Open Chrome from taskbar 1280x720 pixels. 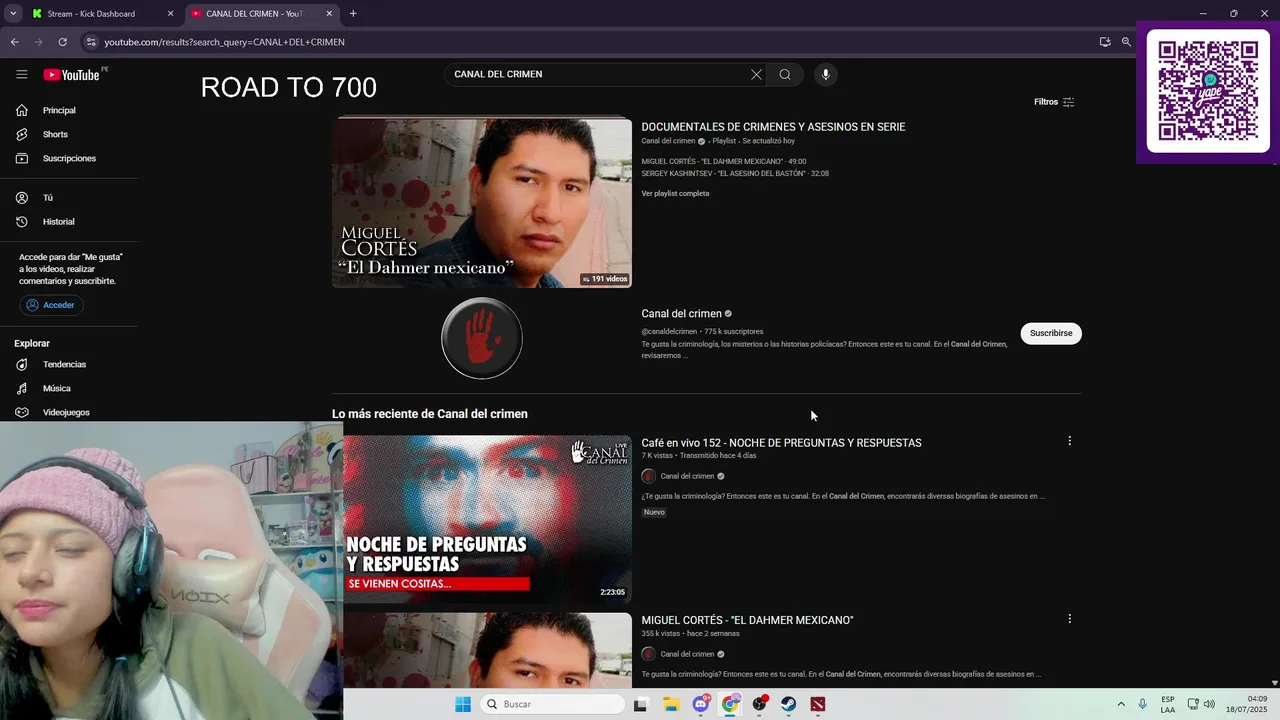pyautogui.click(x=731, y=704)
